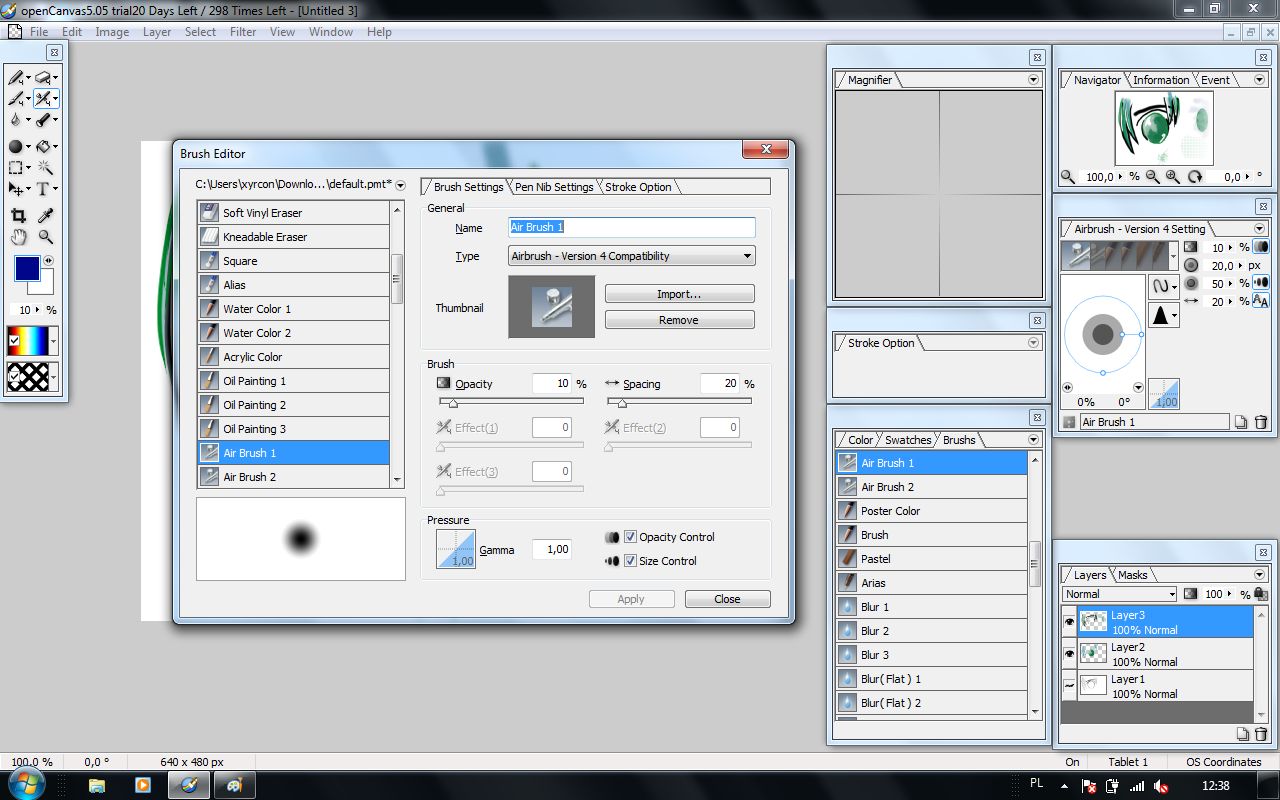1280x800 pixels.
Task: Swap foreground and background colors
Action: (48, 261)
